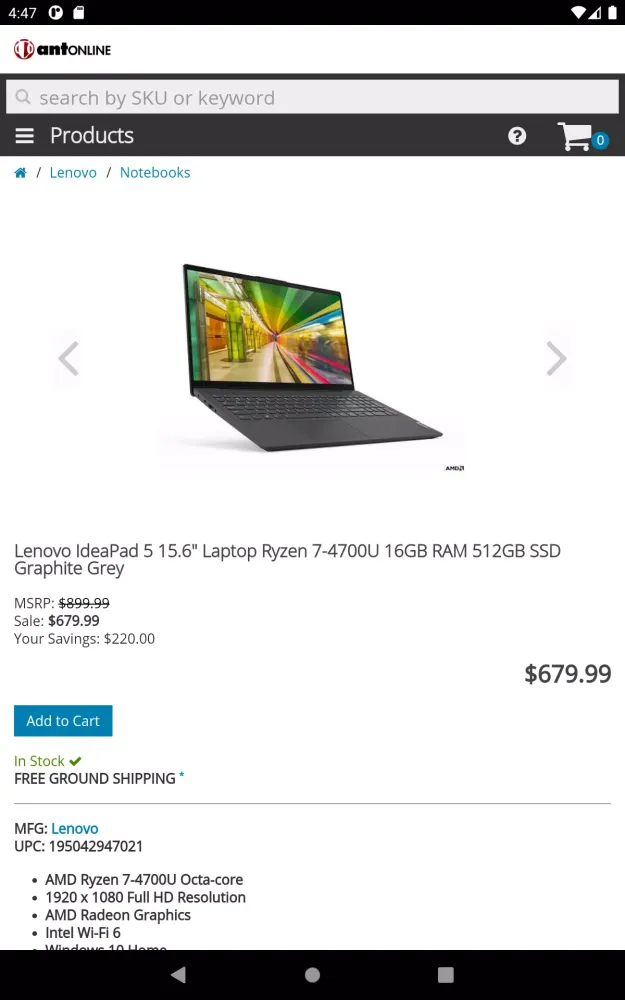625x1000 pixels.
Task: Tap the cart item count badge
Action: pyautogui.click(x=599, y=140)
